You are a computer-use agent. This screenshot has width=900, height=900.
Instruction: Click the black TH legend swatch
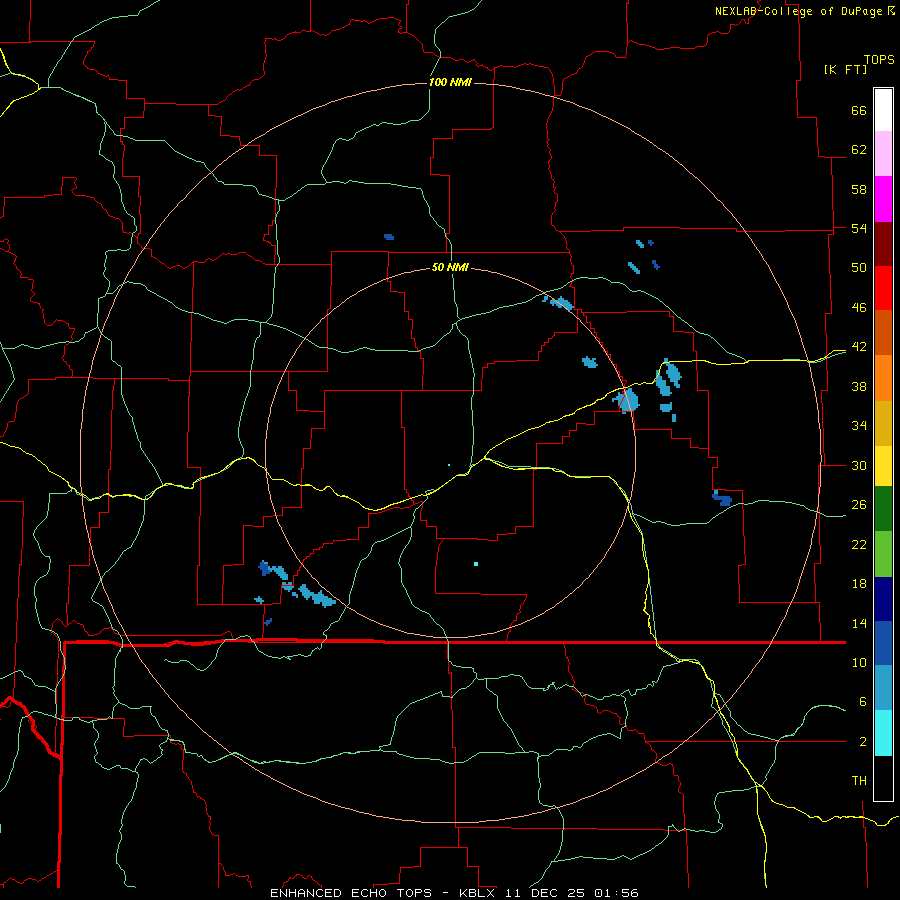pos(883,778)
